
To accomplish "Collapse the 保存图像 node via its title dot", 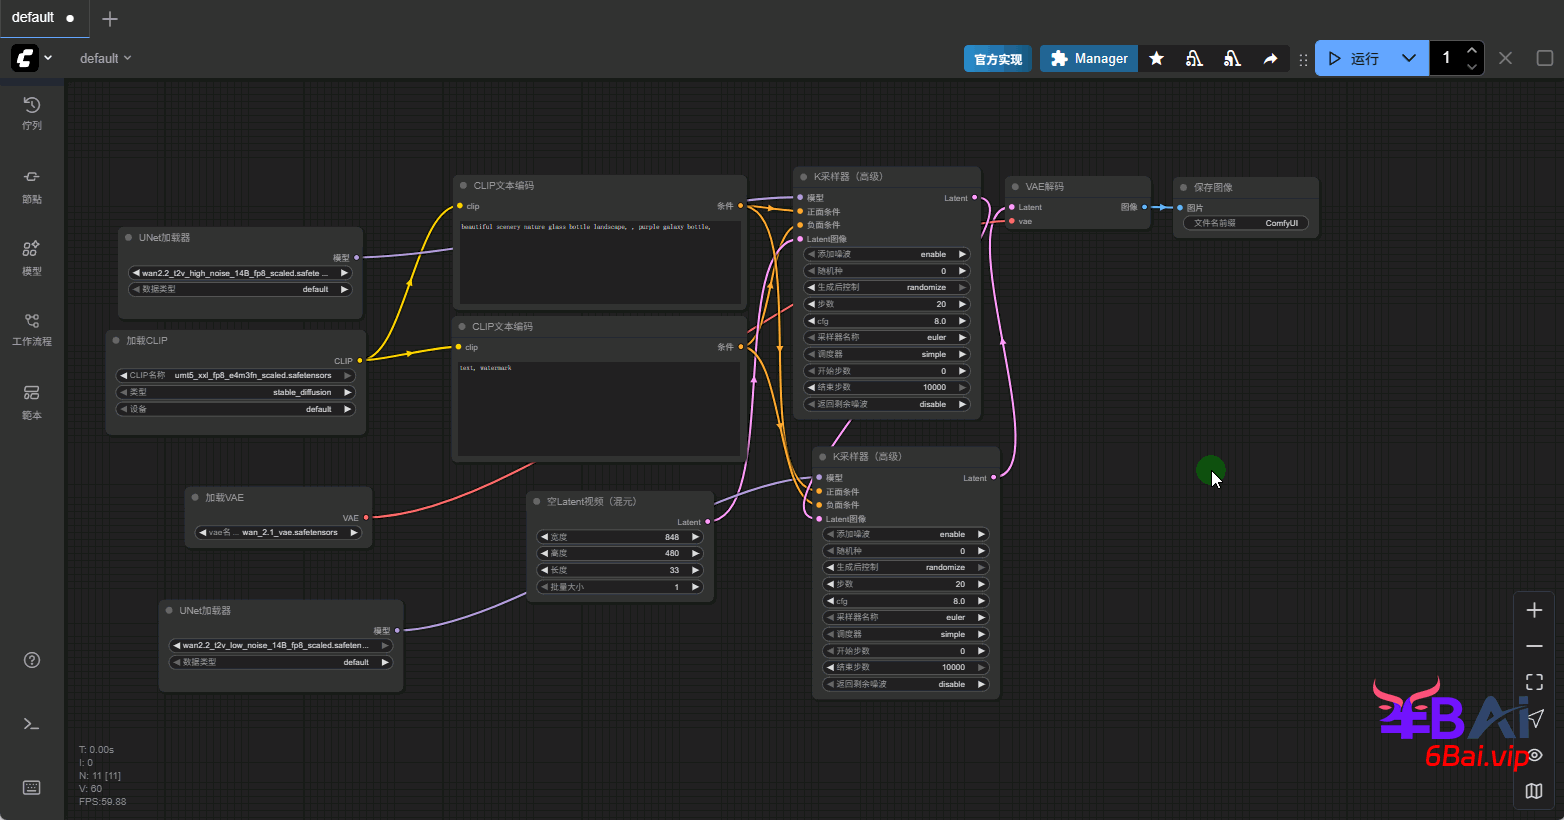I will (1183, 188).
